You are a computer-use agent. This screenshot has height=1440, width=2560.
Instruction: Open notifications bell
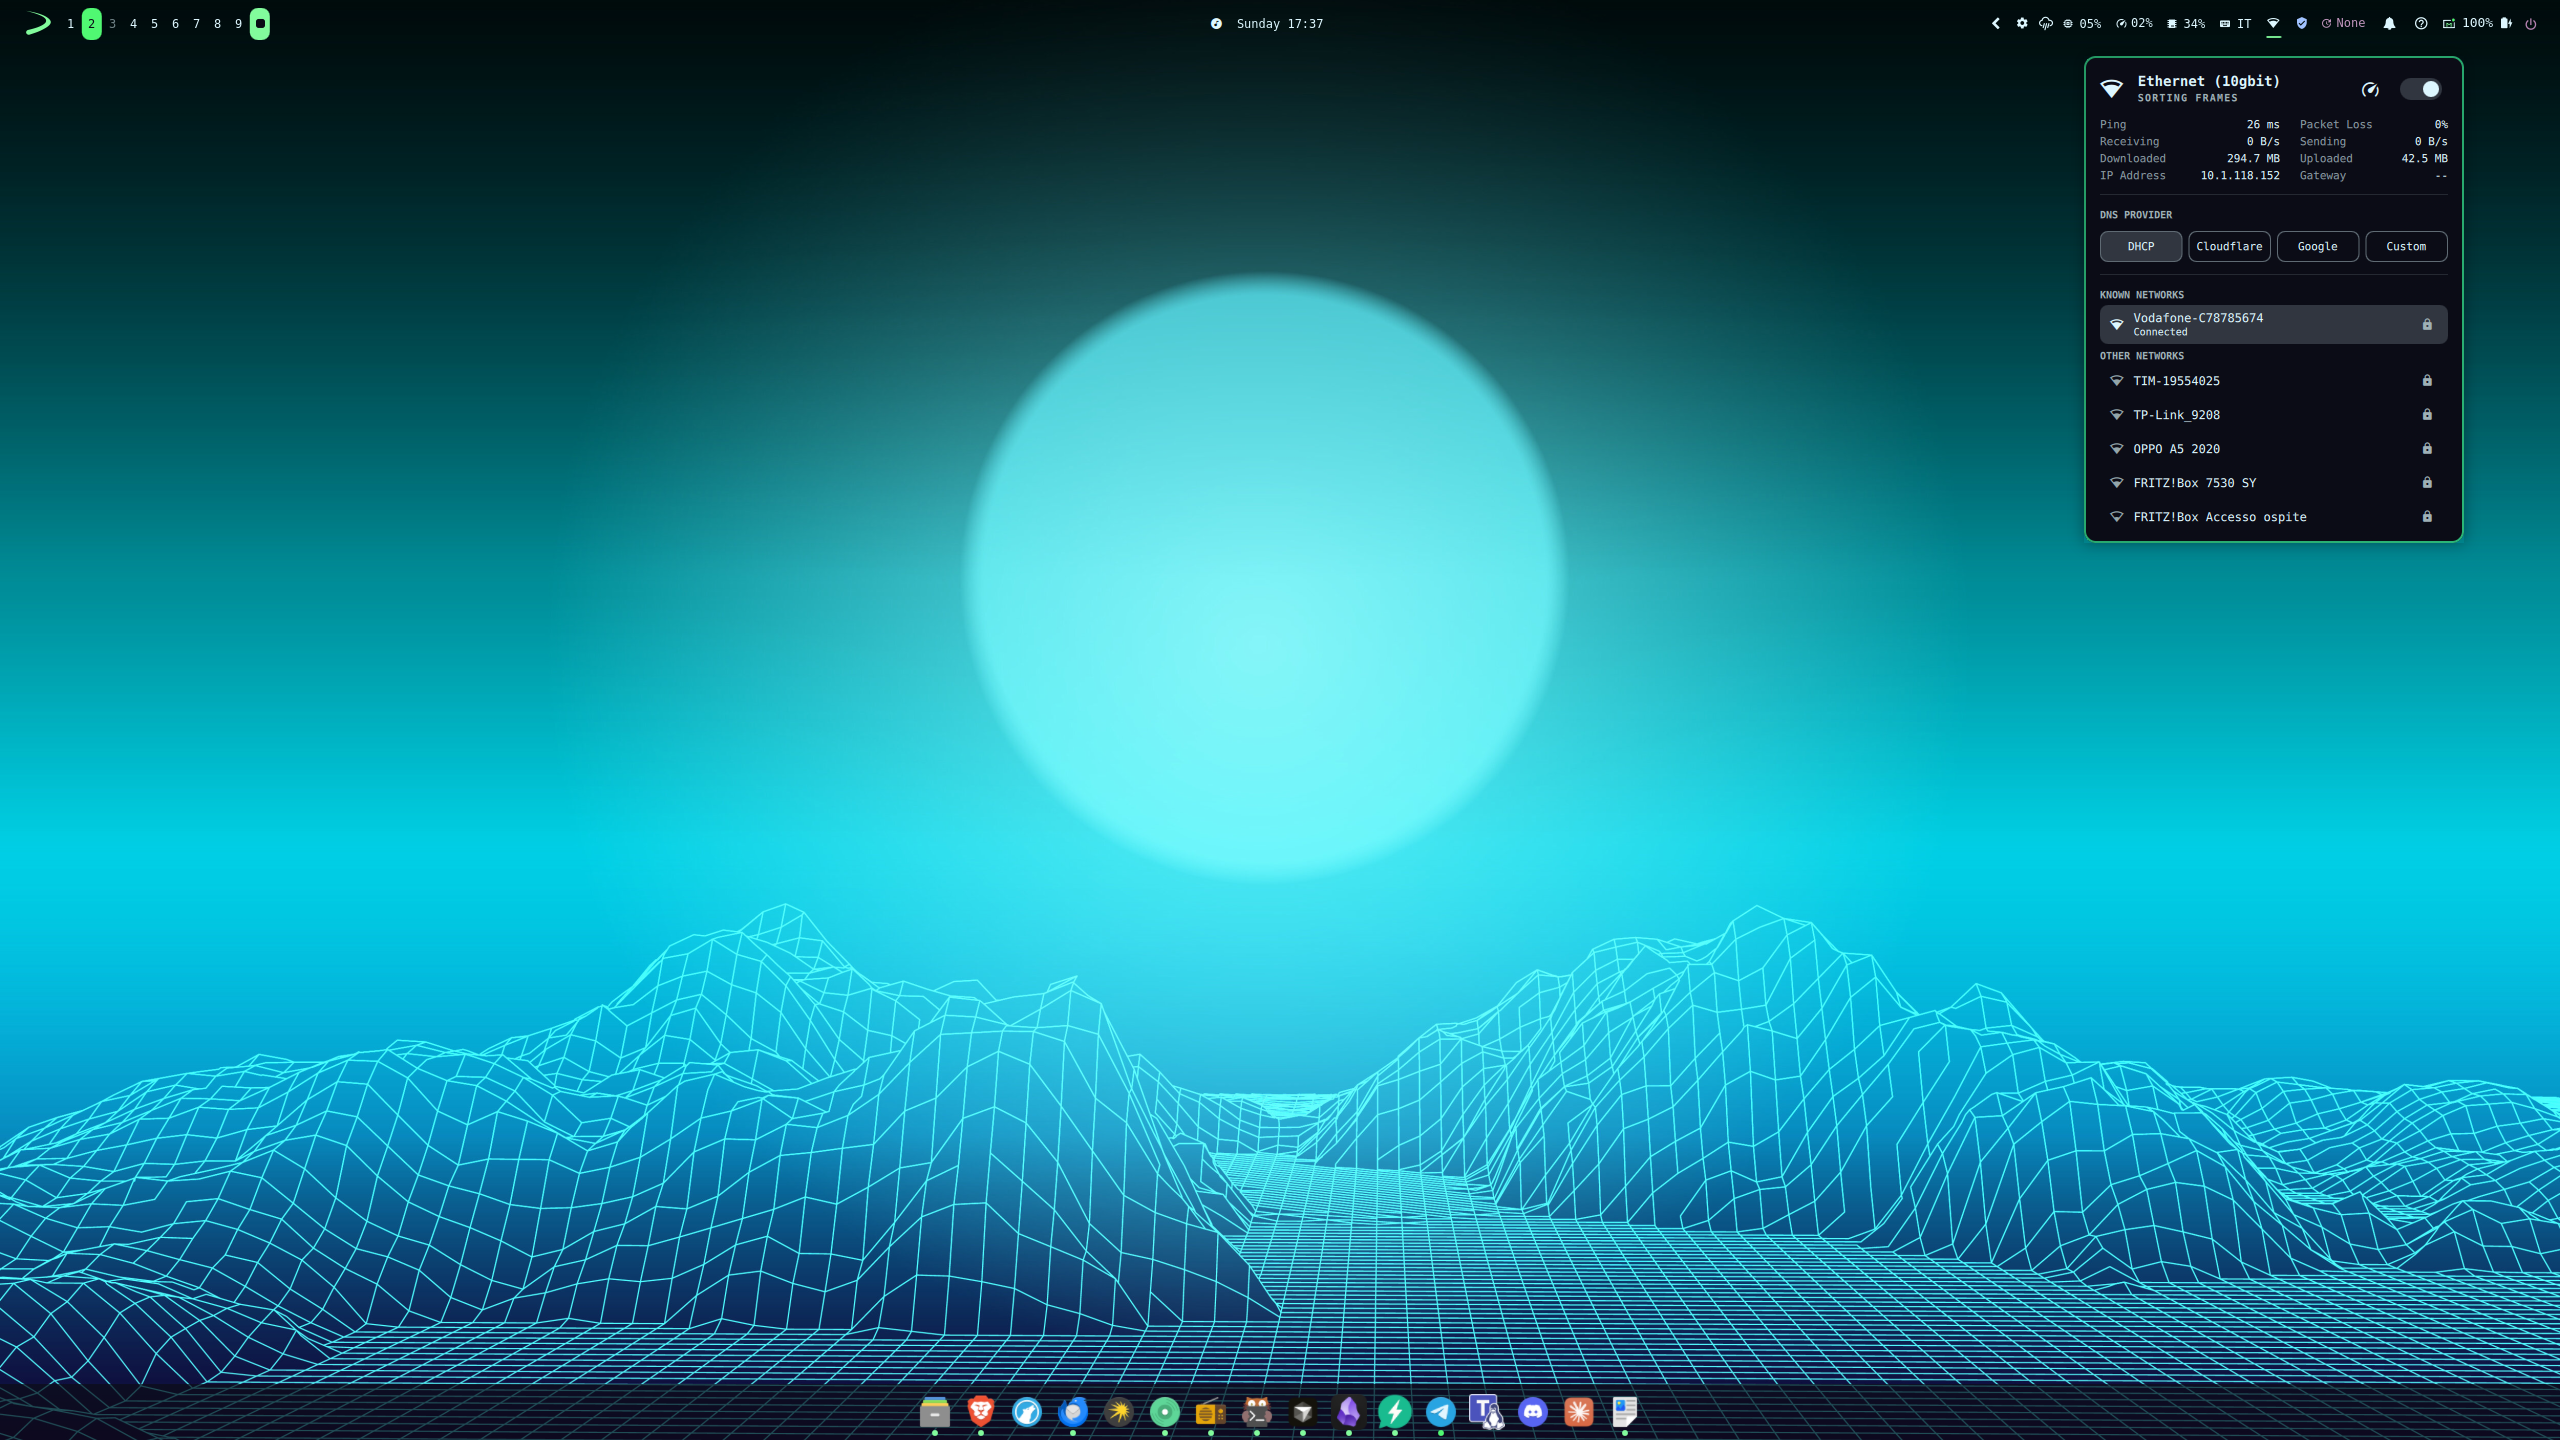(2389, 23)
